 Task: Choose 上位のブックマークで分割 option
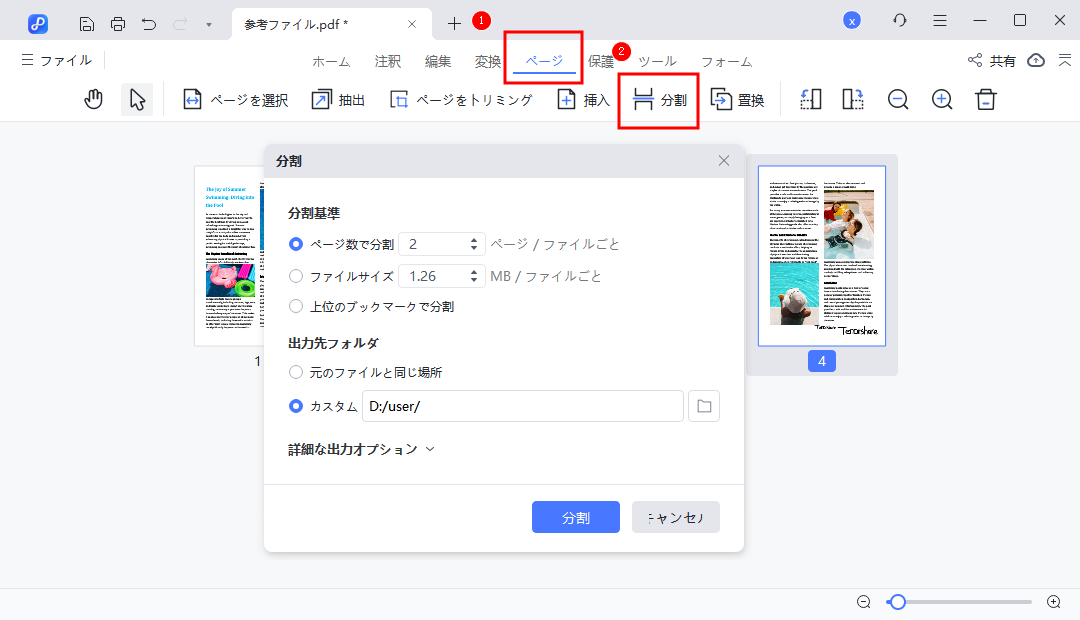(296, 307)
